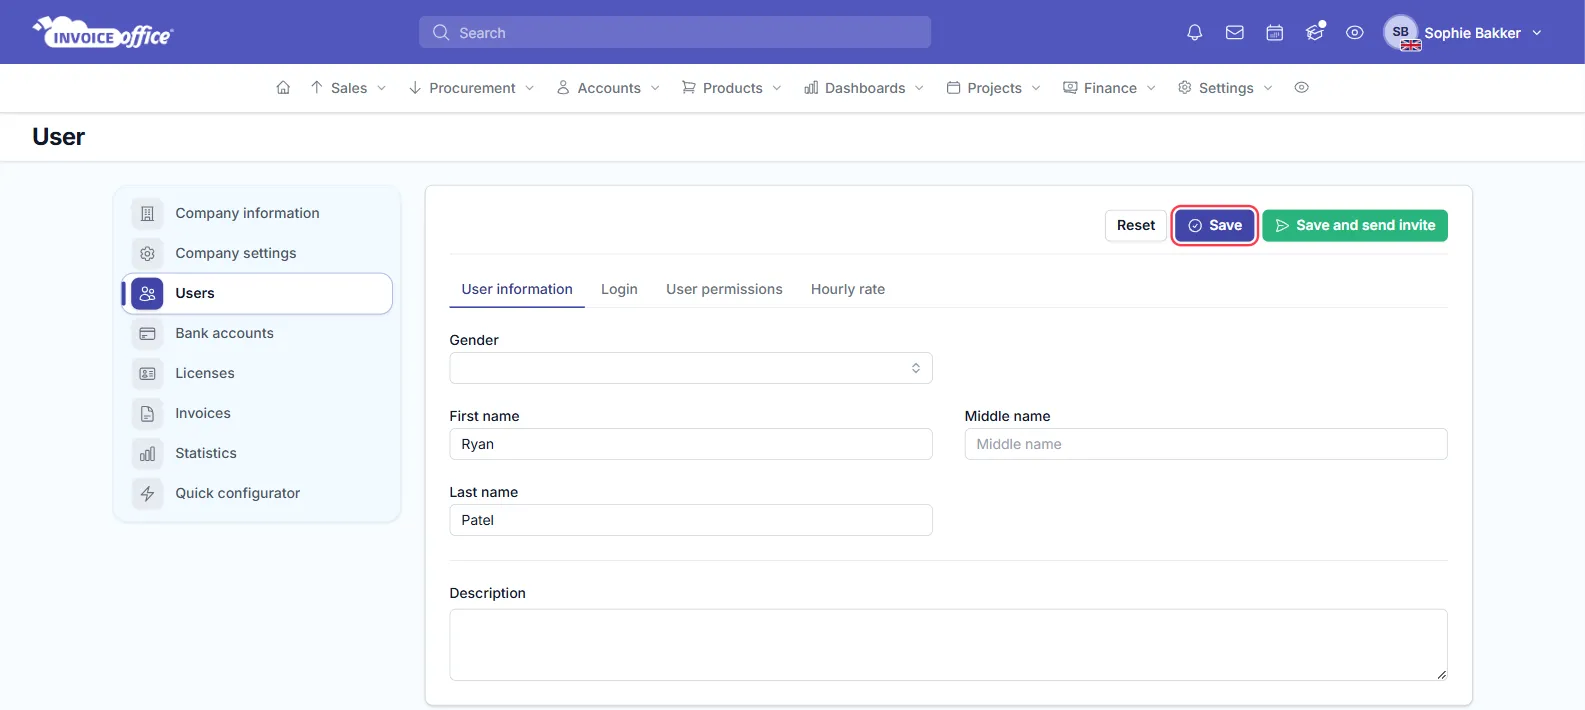
Task: Click the Statistics bar chart icon
Action: [147, 453]
